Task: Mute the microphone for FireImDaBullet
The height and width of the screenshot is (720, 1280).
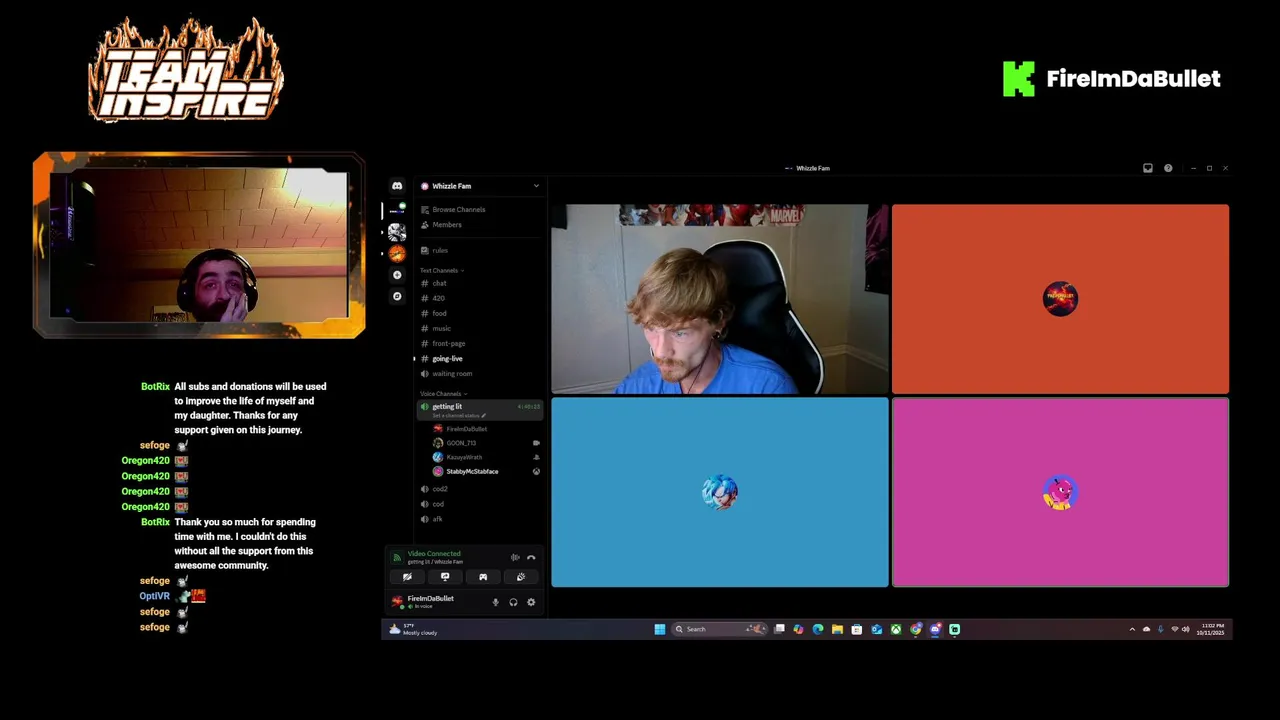Action: [495, 602]
